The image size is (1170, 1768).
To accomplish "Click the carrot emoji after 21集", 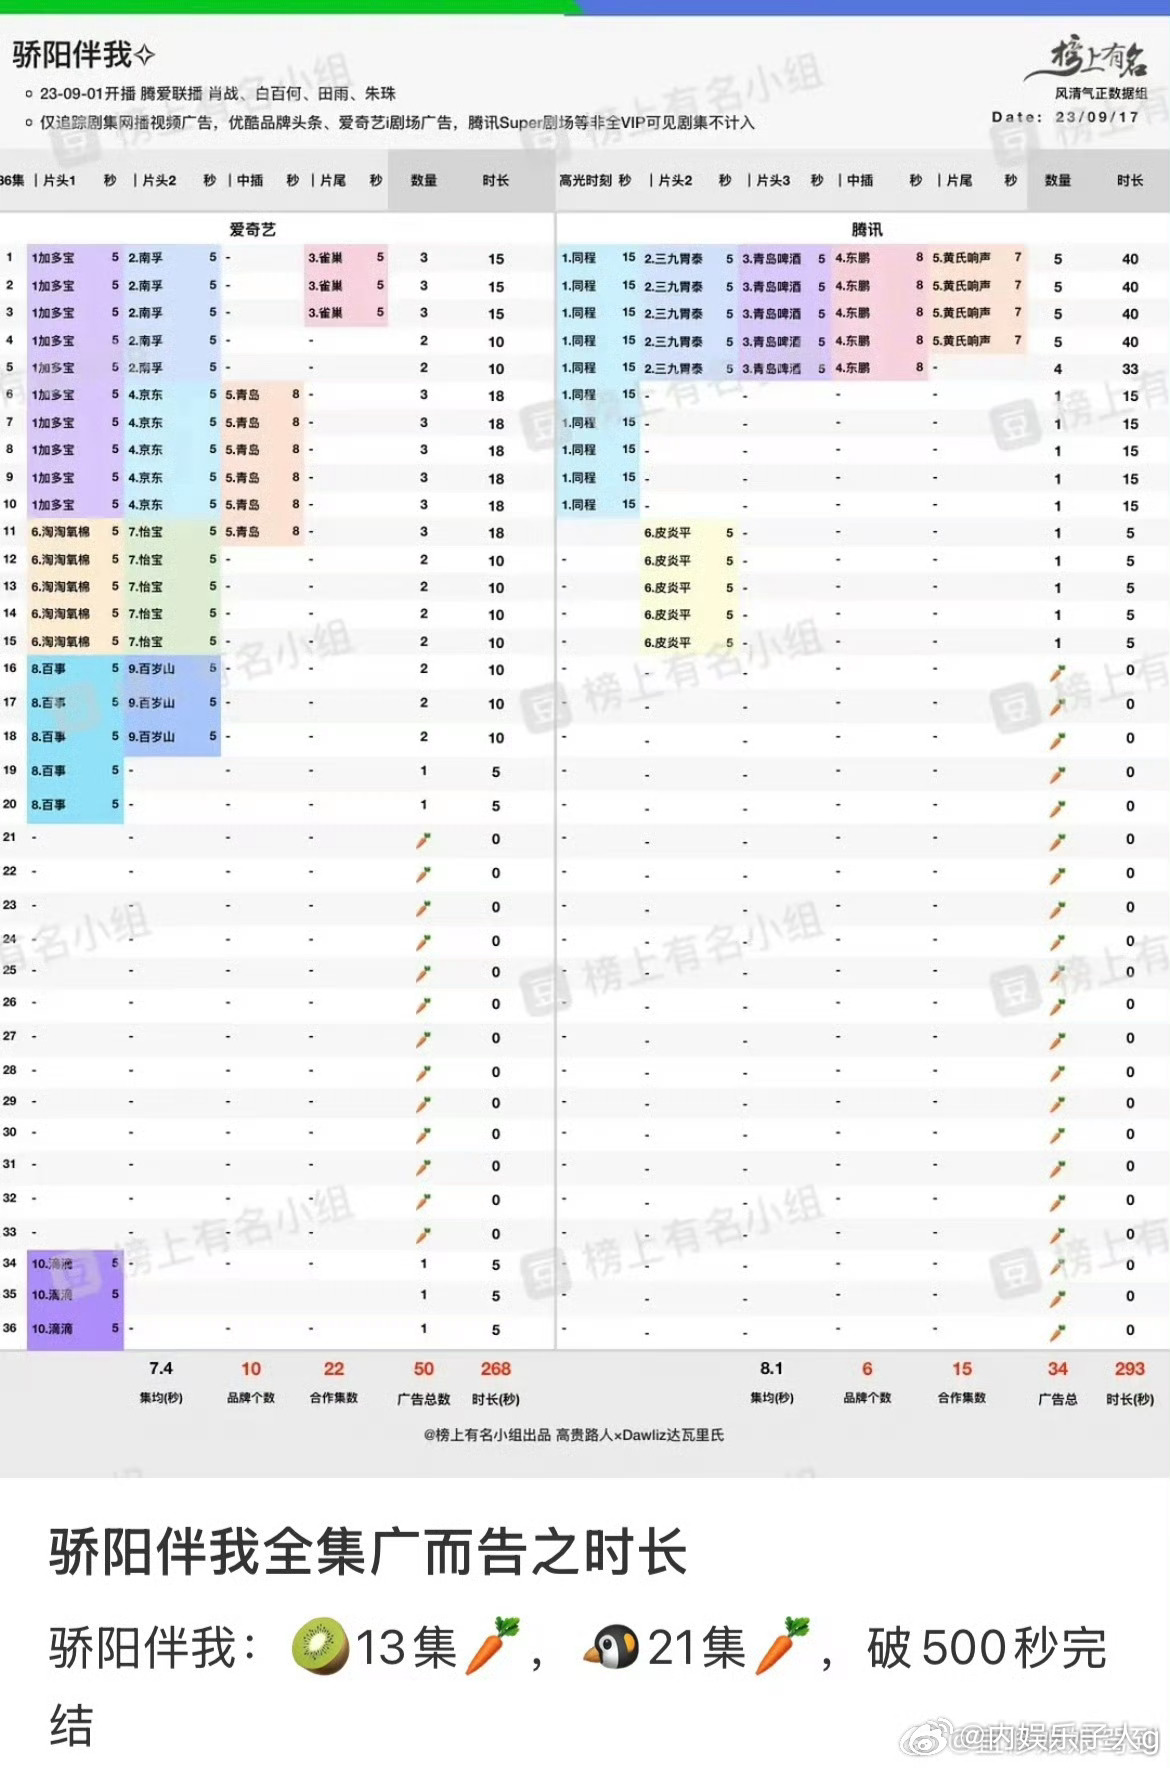I will tap(783, 1646).
